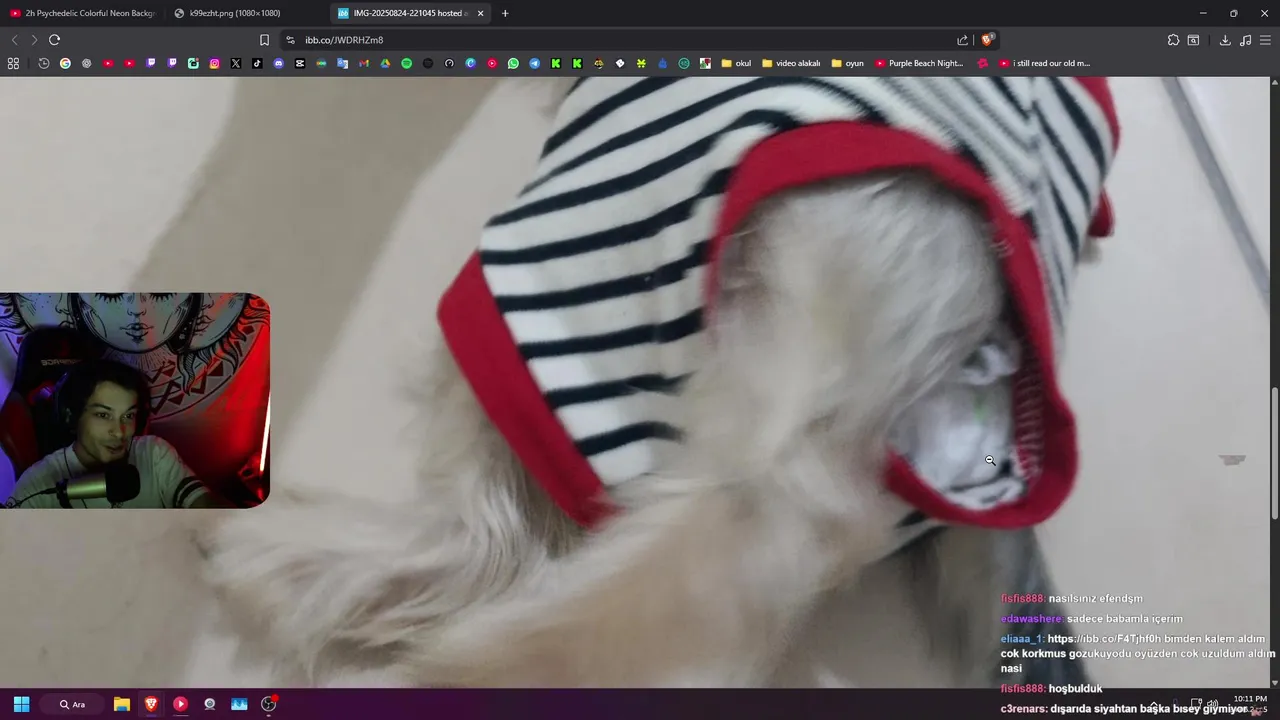Viewport: 1280px width, 720px height.
Task: Click the ibb.co/F4Tjhf0h link in chat
Action: 1105,638
